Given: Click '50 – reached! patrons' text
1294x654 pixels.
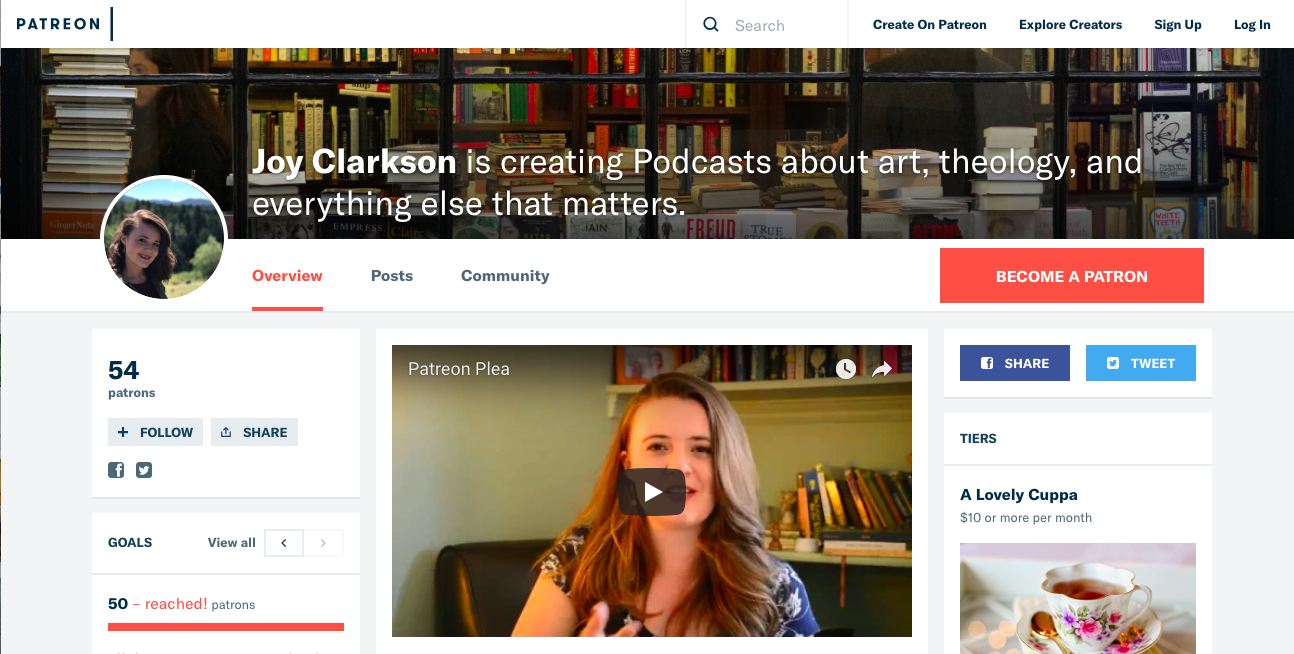Looking at the screenshot, I should pyautogui.click(x=181, y=604).
